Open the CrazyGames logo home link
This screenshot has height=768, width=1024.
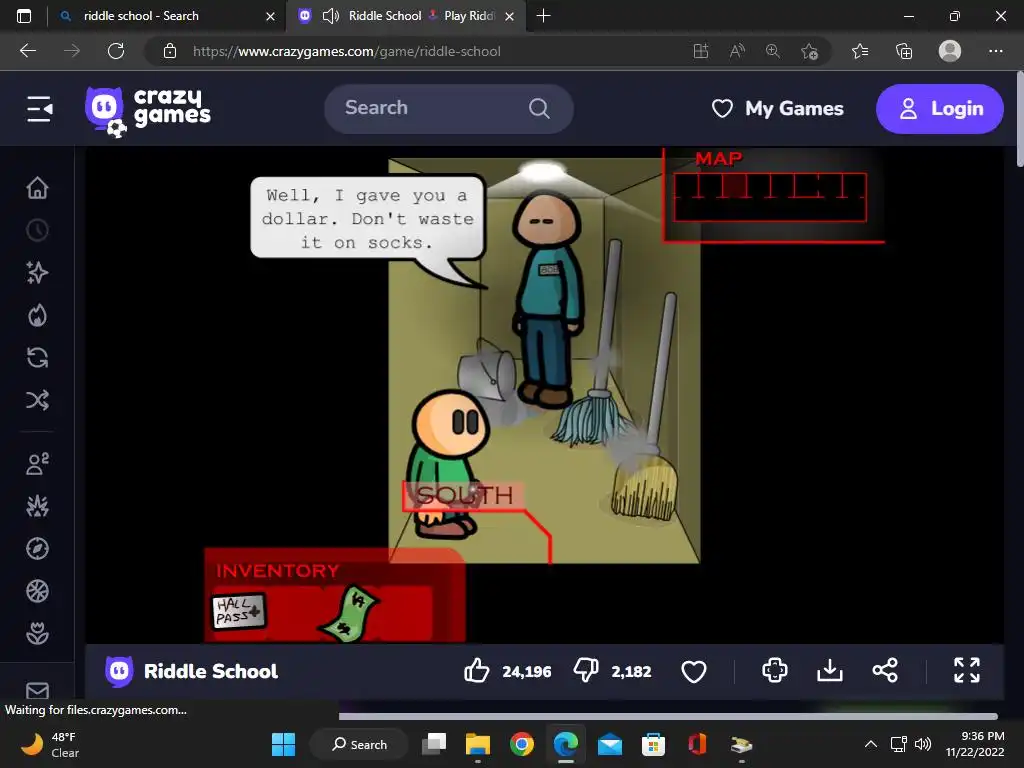tap(148, 109)
